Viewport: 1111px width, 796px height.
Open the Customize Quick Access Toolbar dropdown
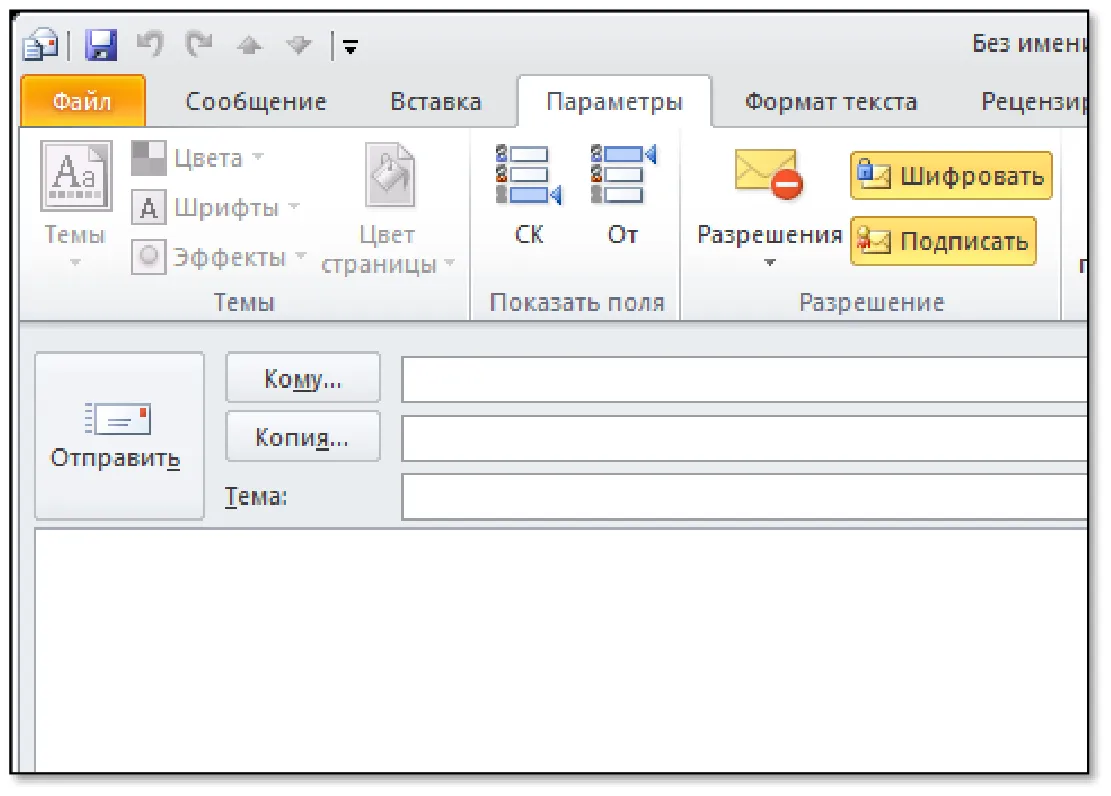click(x=350, y=47)
